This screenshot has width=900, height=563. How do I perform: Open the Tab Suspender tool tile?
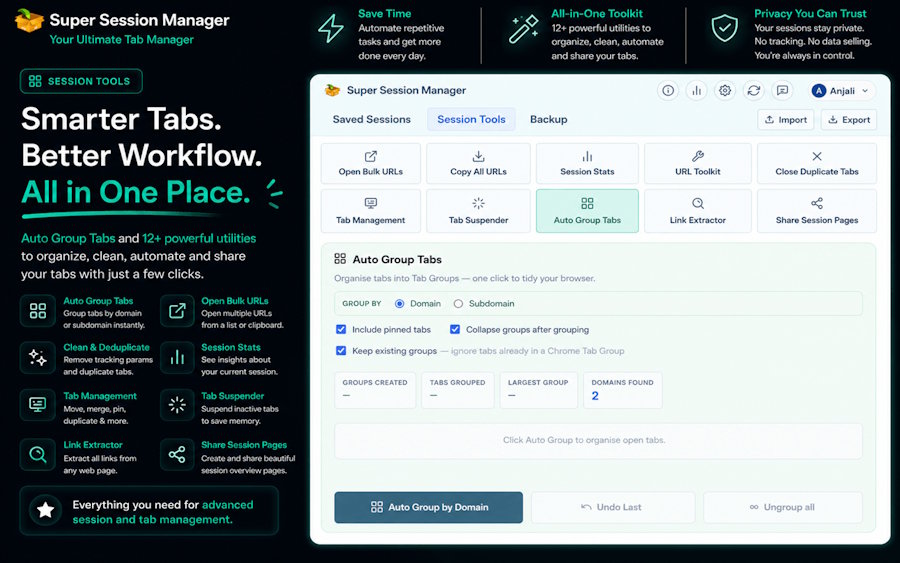(478, 211)
